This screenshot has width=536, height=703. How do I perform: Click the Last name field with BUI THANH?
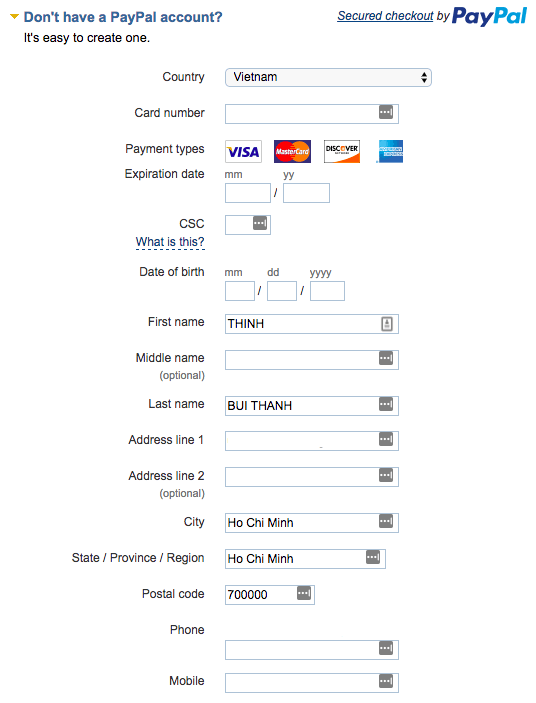(311, 406)
